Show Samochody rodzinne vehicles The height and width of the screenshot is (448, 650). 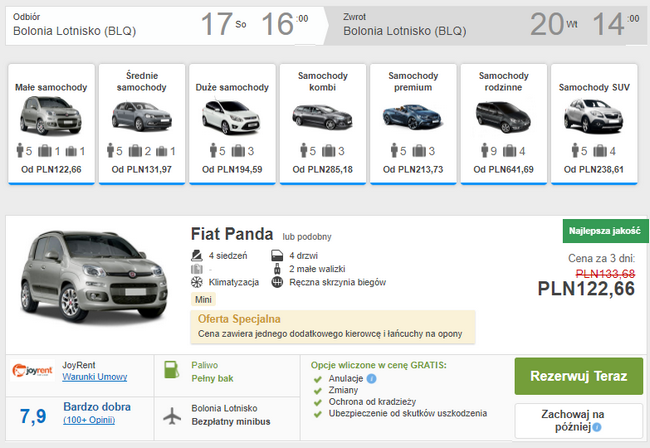click(x=504, y=124)
